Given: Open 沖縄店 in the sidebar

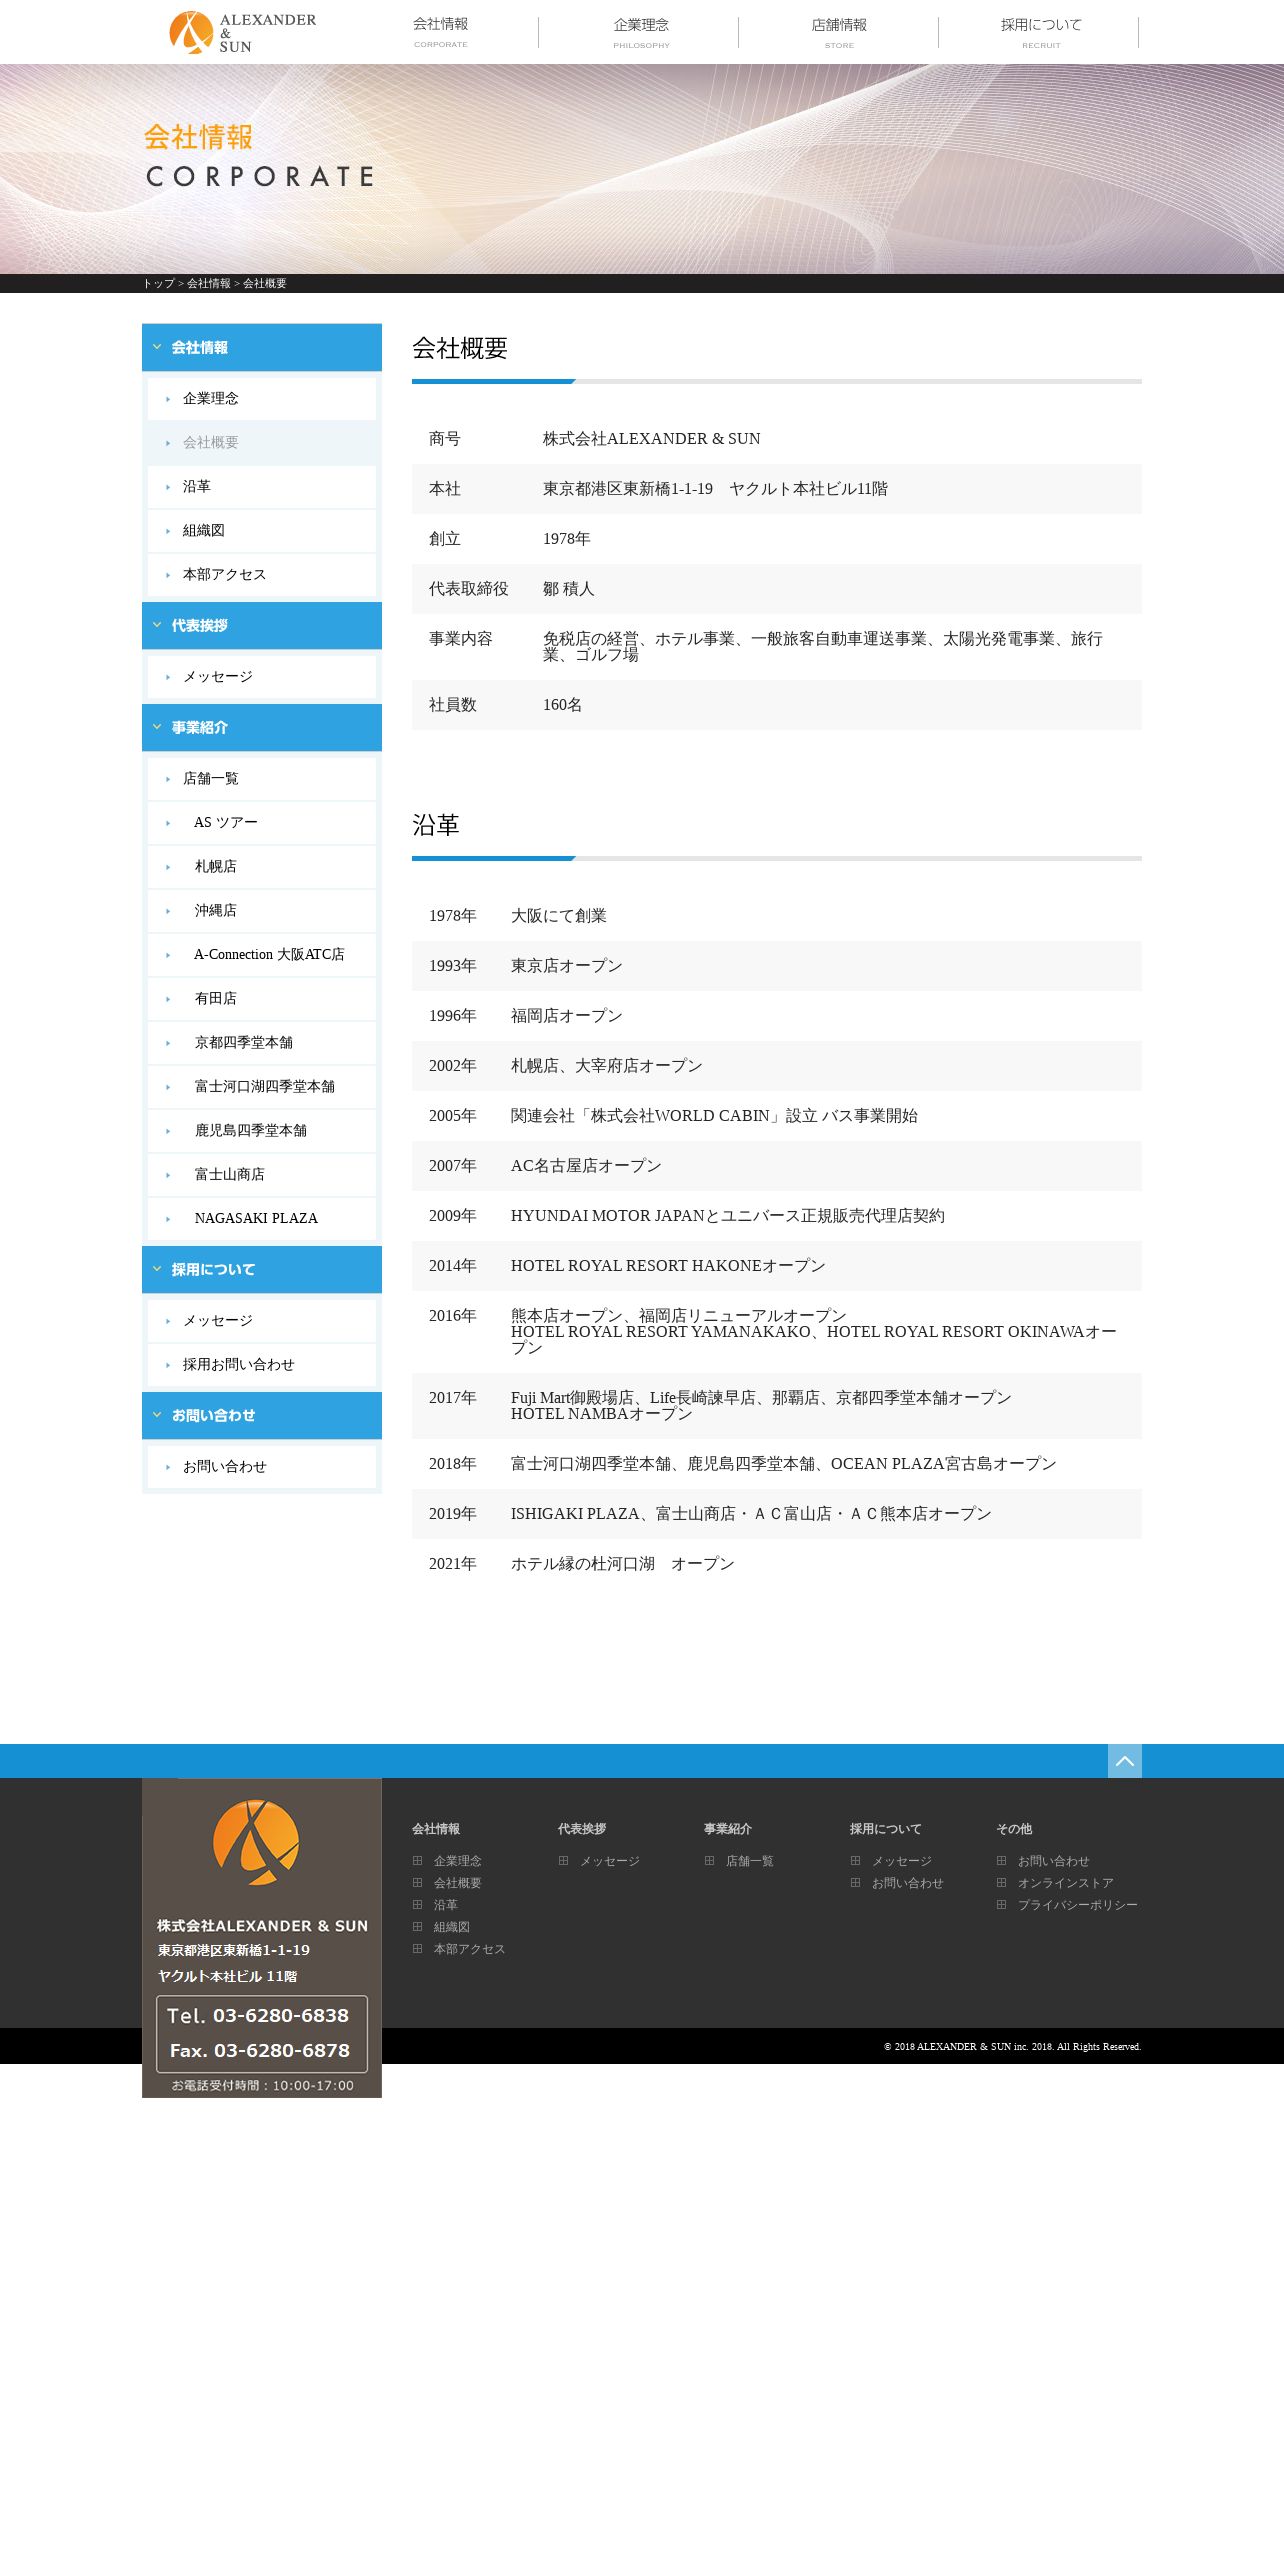Looking at the screenshot, I should coord(262,910).
